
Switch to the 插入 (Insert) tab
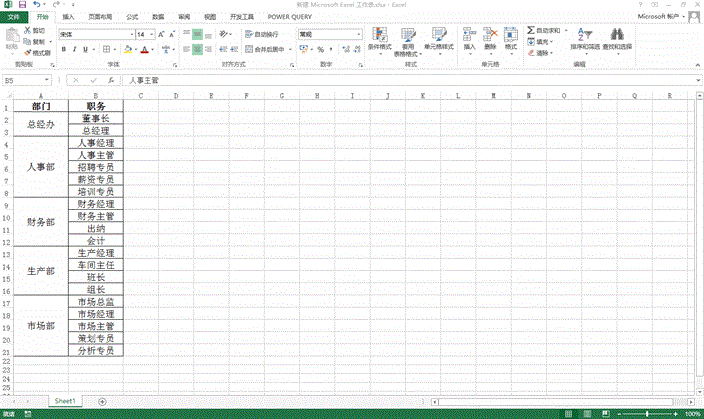[68, 17]
